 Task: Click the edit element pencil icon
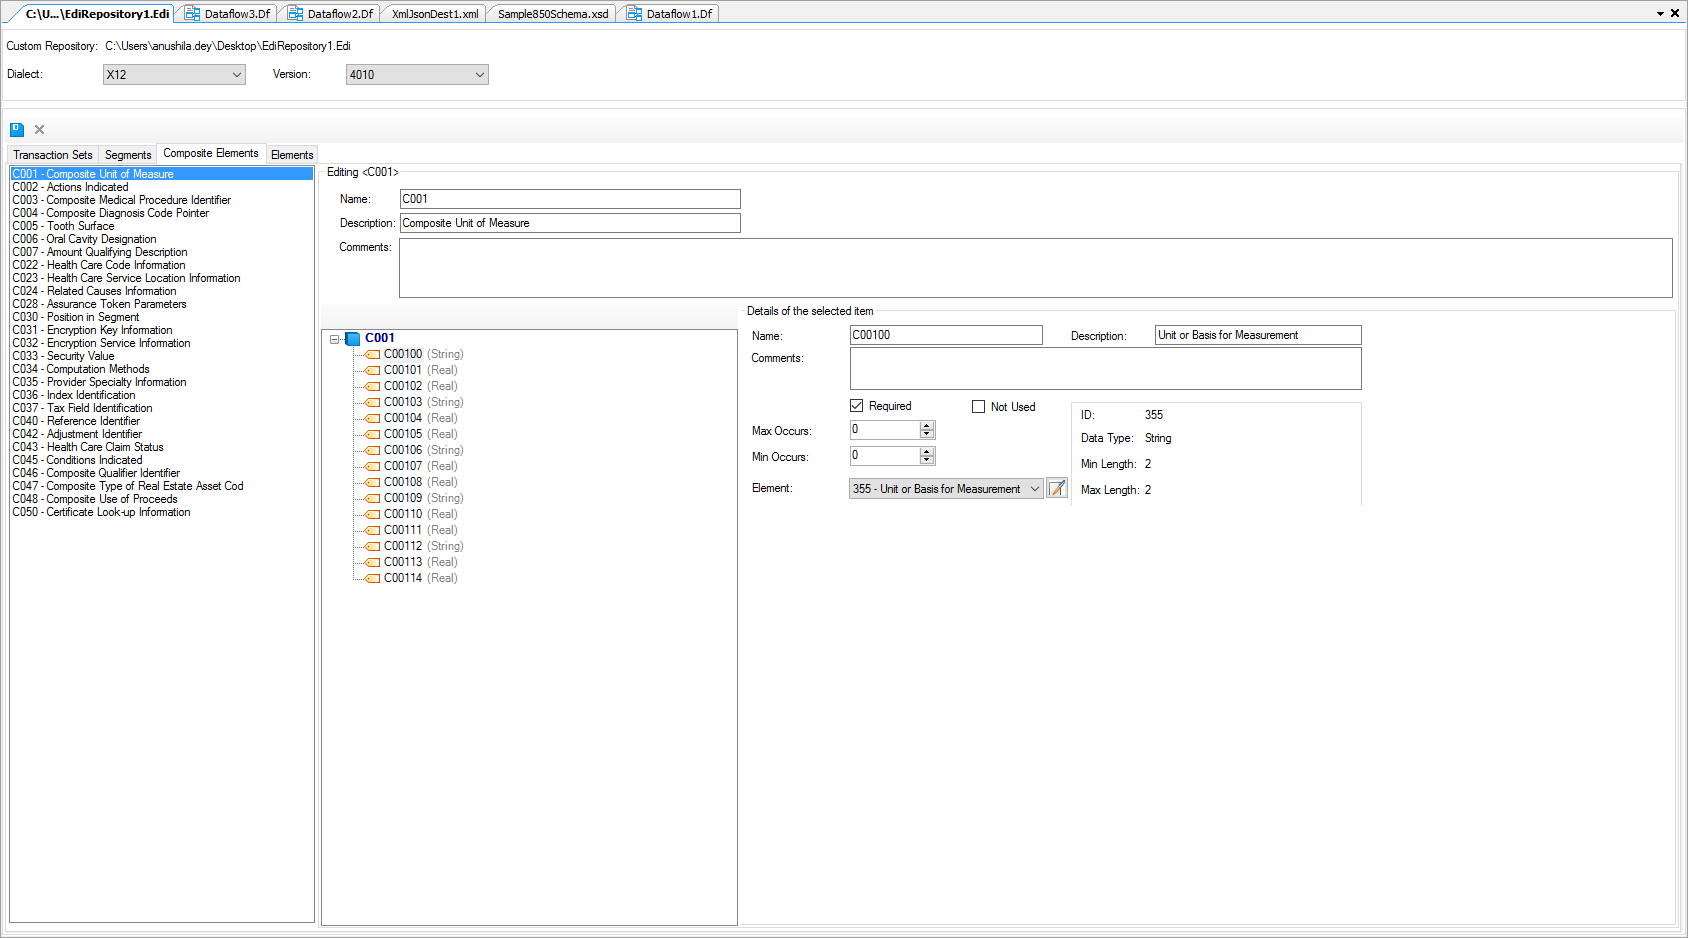click(x=1057, y=489)
